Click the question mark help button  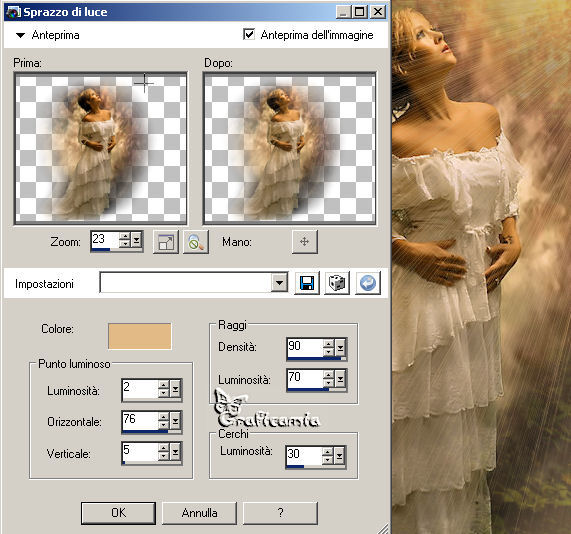pyautogui.click(x=280, y=513)
